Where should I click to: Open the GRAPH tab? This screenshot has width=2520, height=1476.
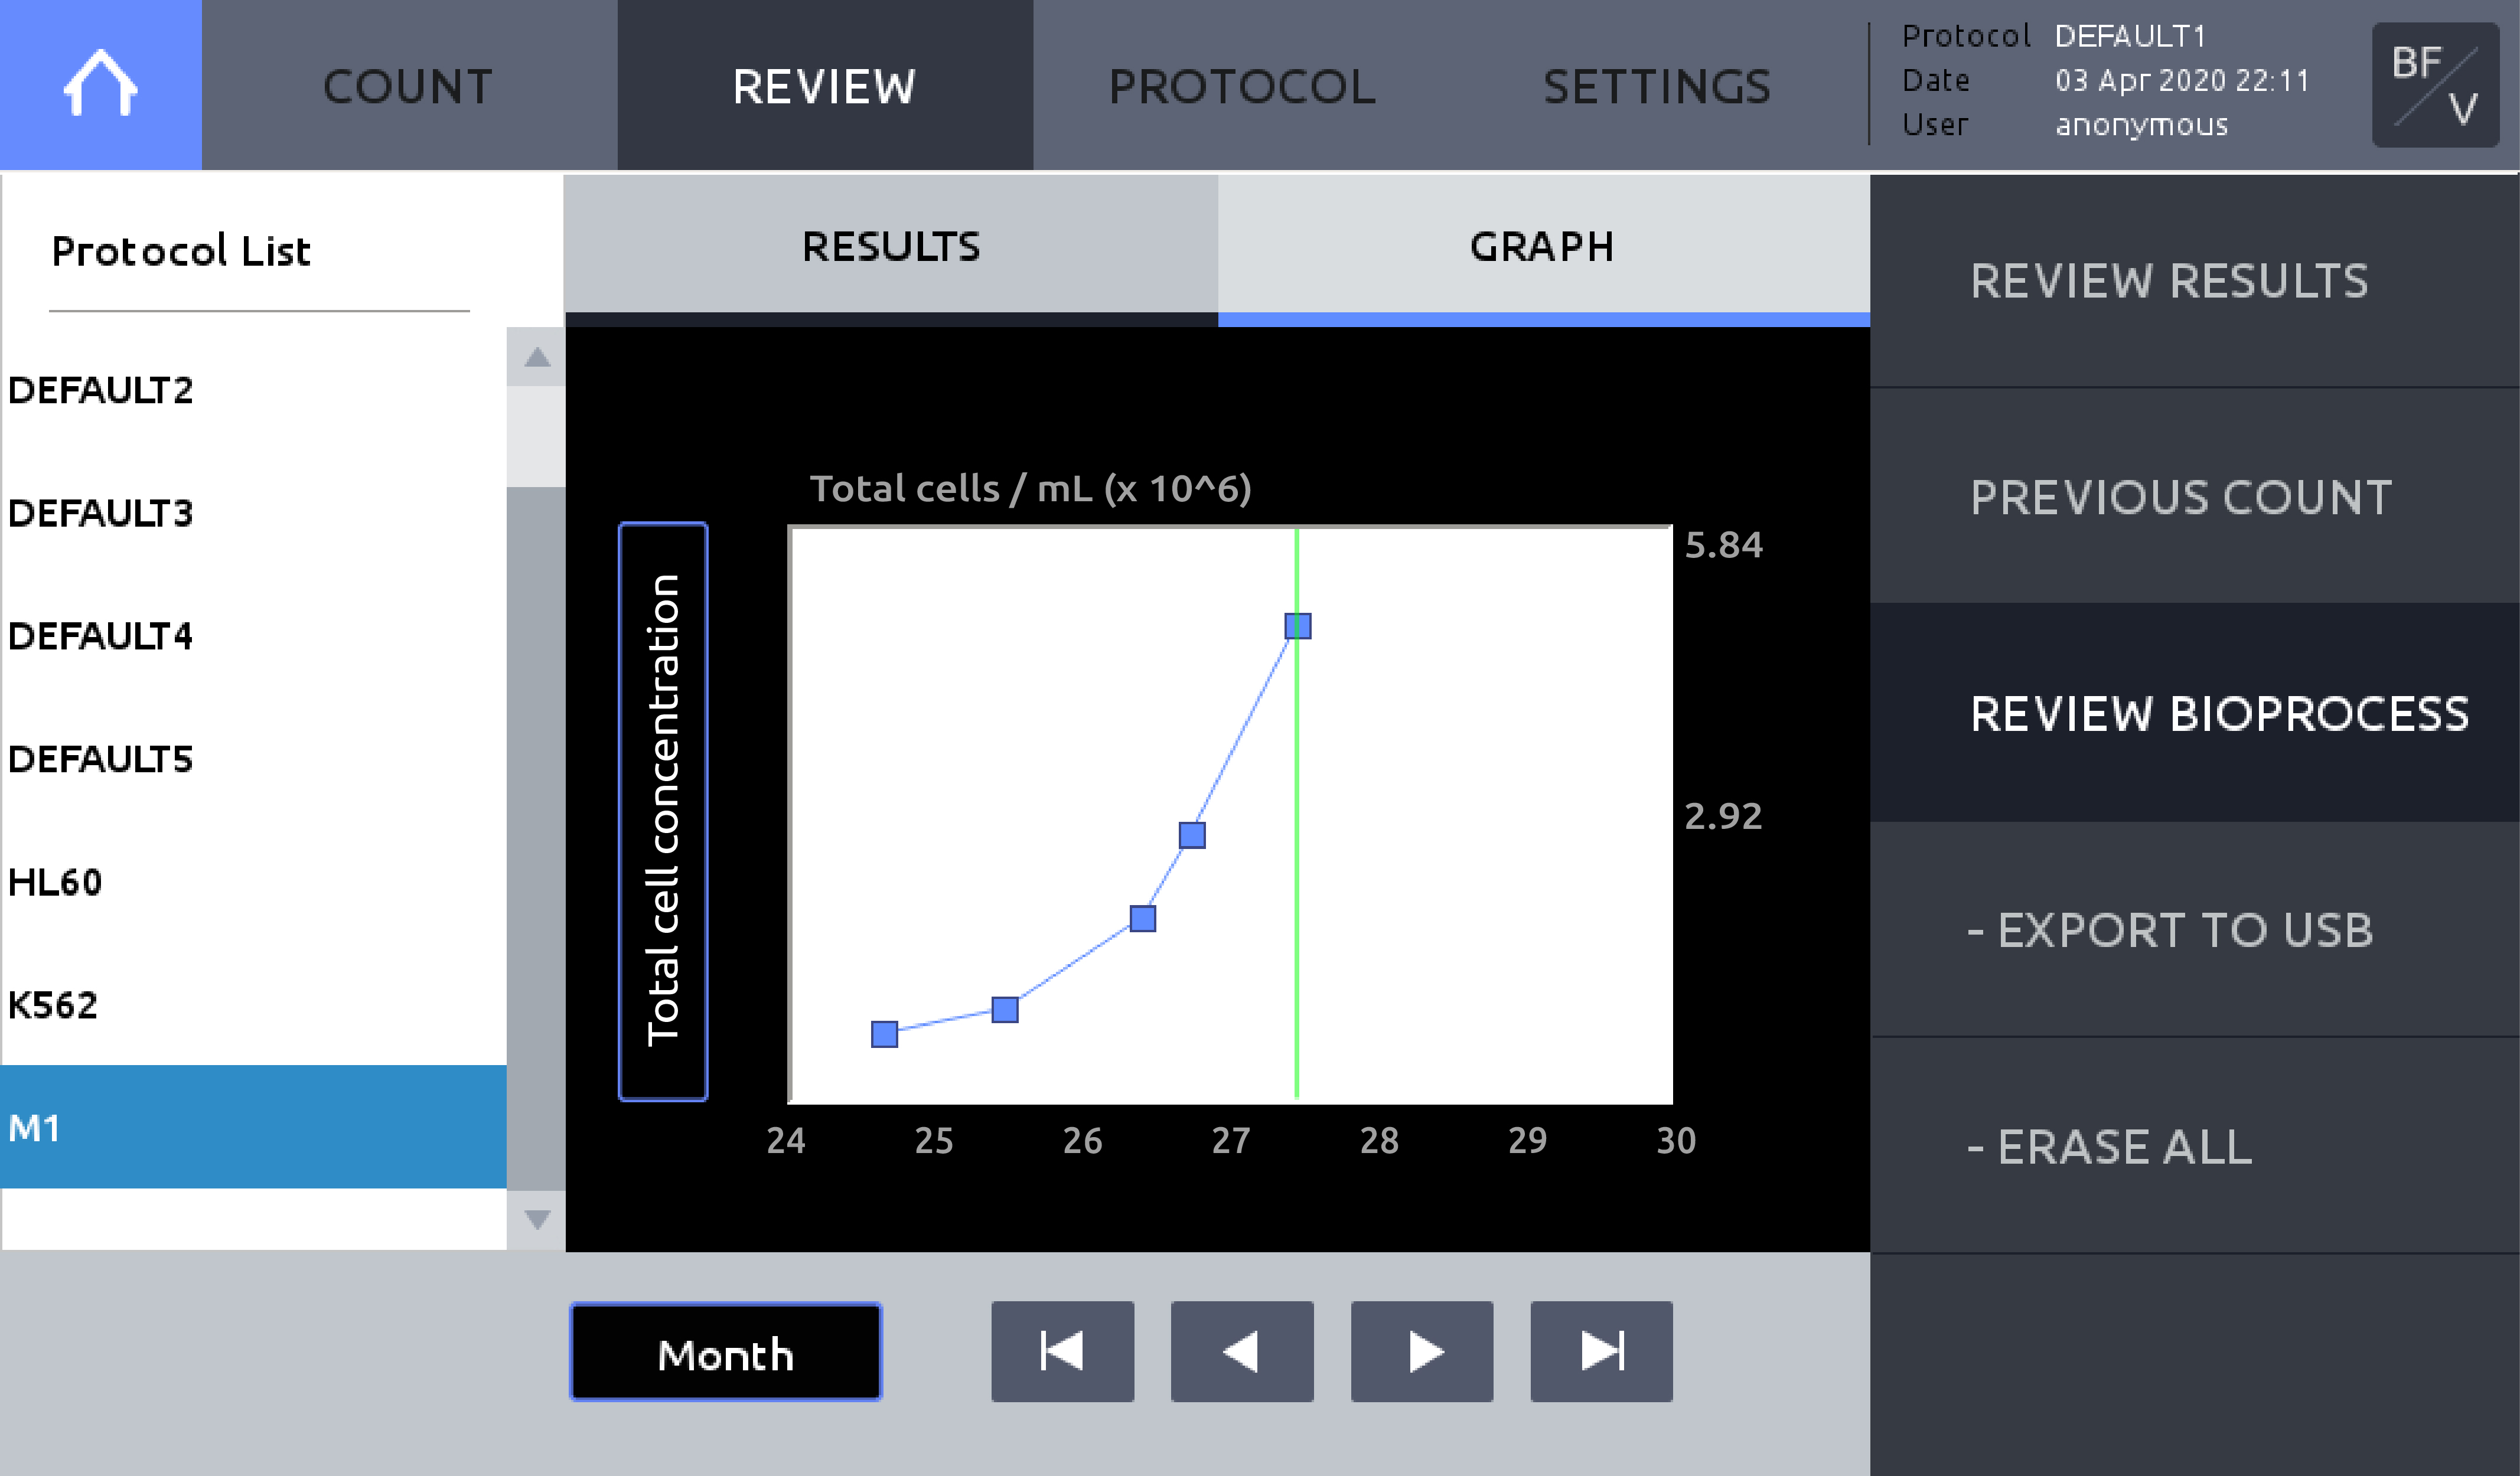click(x=1543, y=246)
